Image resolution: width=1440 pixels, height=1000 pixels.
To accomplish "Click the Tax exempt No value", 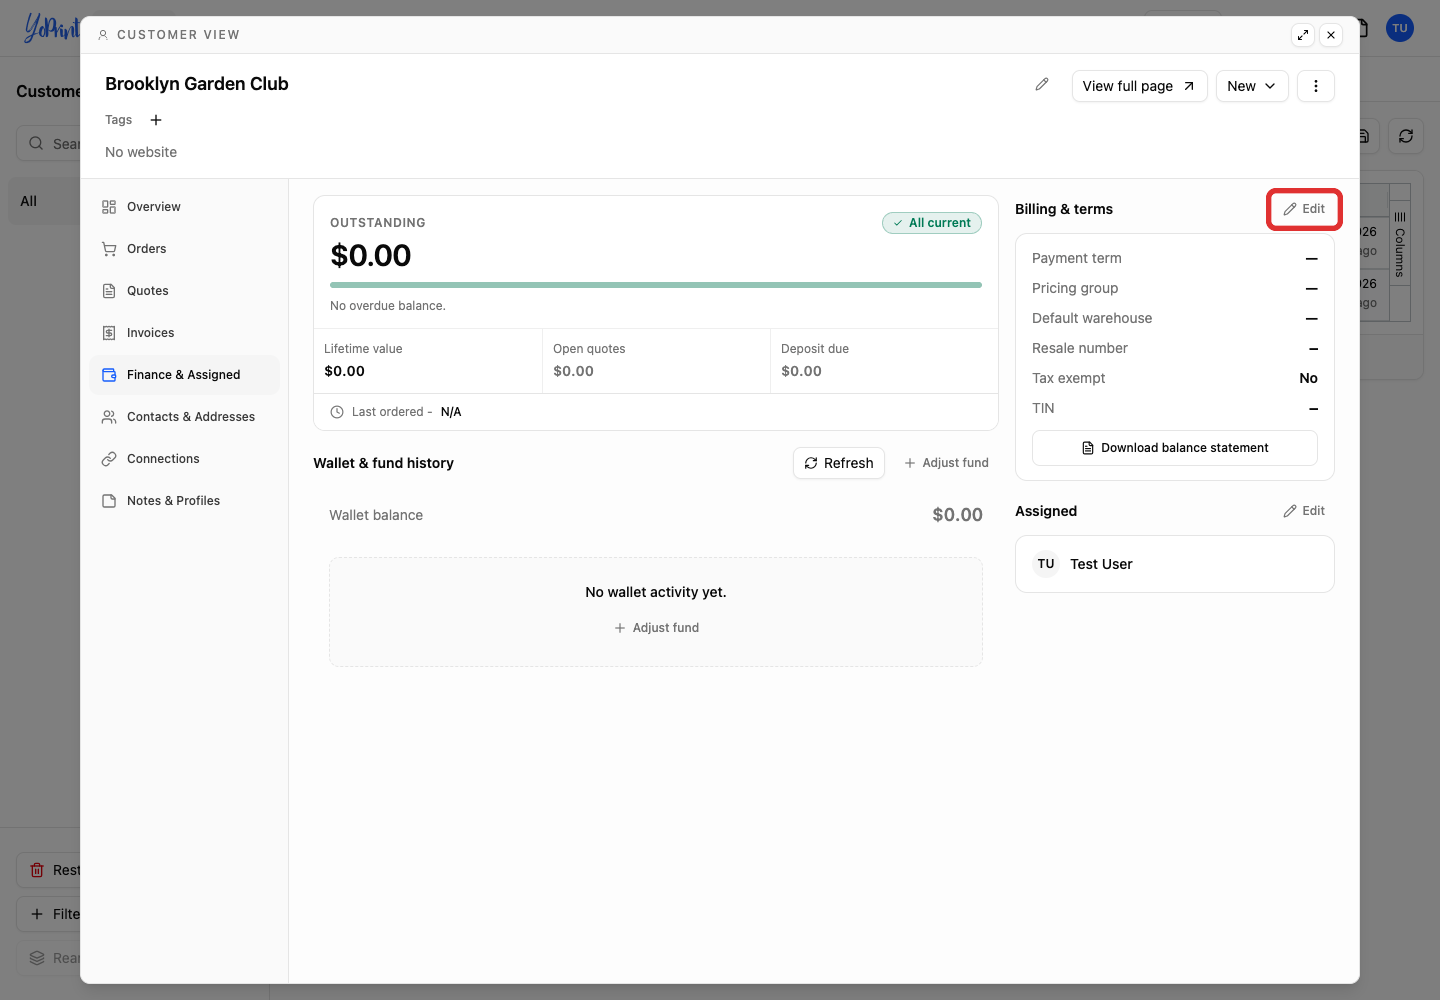I will coord(1308,378).
